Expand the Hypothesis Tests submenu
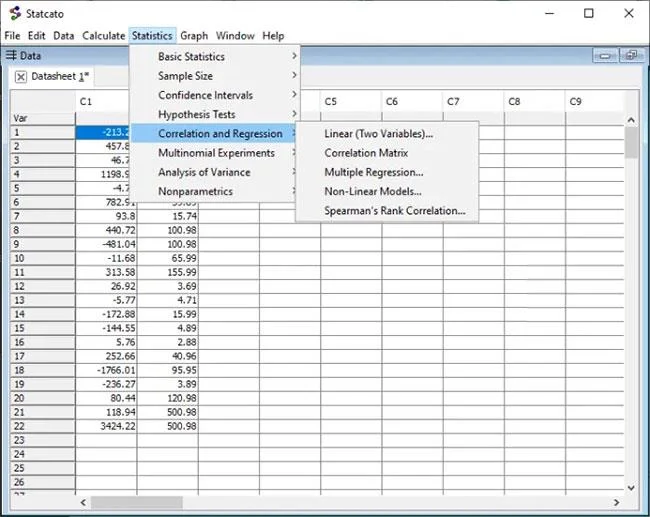650x517 pixels. pos(214,114)
